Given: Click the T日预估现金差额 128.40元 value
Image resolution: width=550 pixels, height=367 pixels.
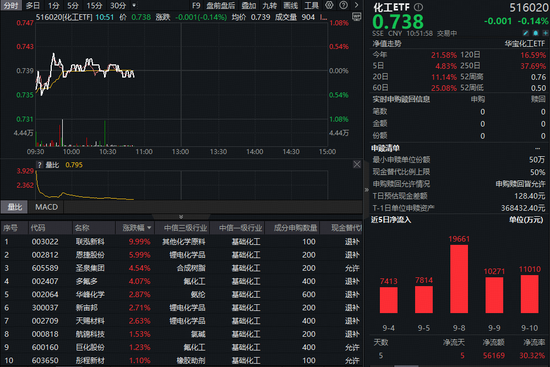Looking at the screenshot, I should tap(529, 196).
